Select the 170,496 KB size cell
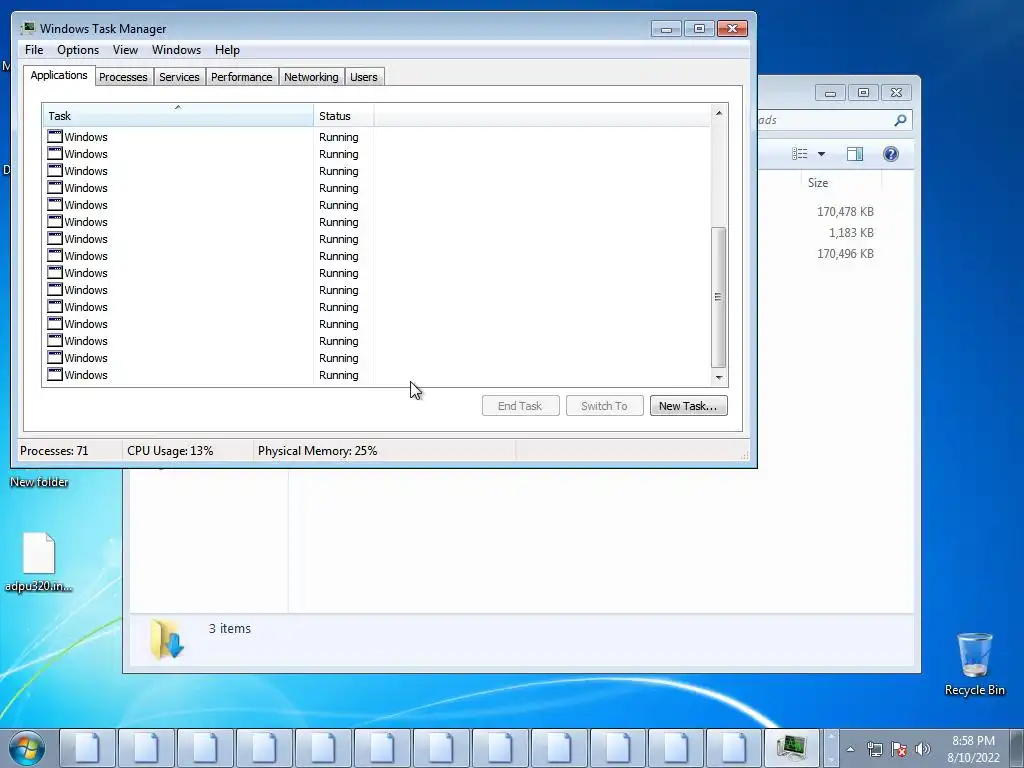Screen dimensions: 1024x768 [845, 253]
